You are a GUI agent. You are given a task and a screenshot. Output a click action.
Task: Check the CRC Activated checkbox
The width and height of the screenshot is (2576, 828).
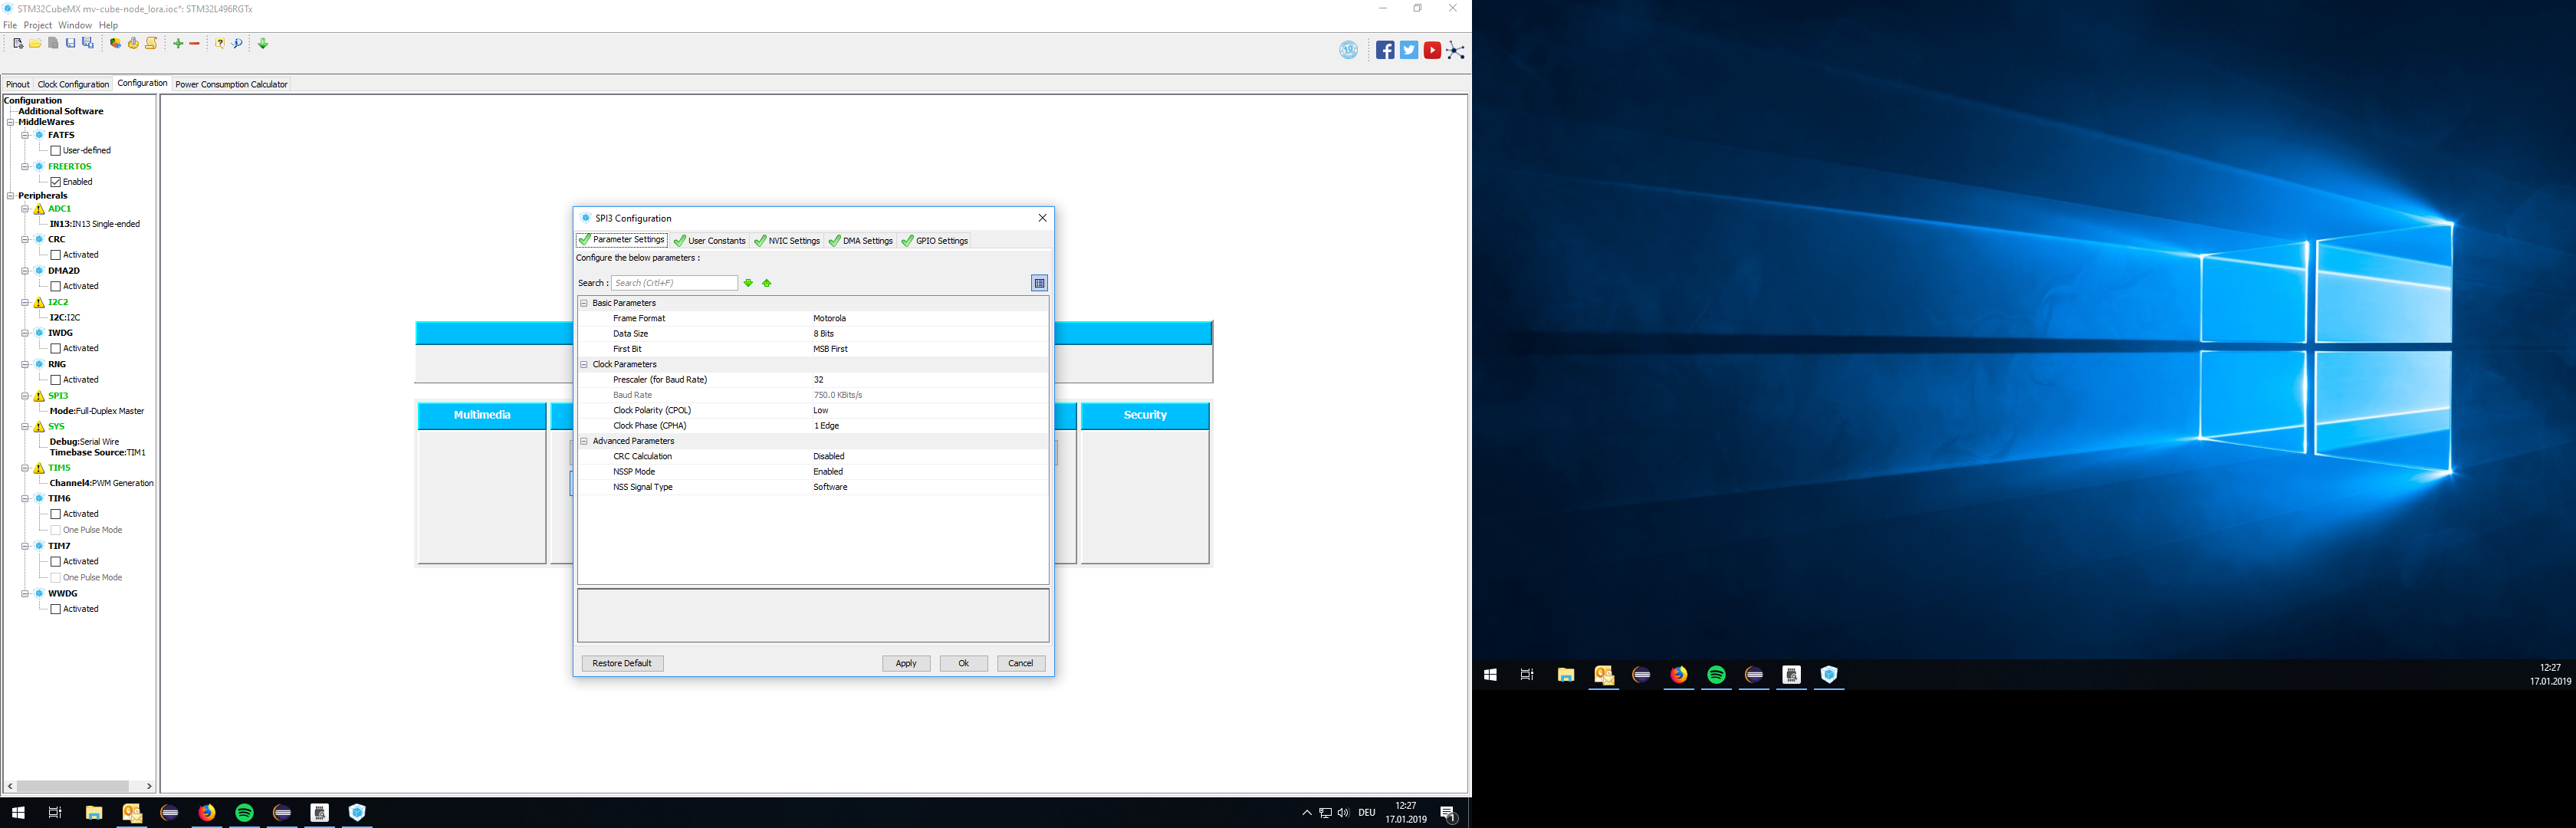click(x=56, y=255)
